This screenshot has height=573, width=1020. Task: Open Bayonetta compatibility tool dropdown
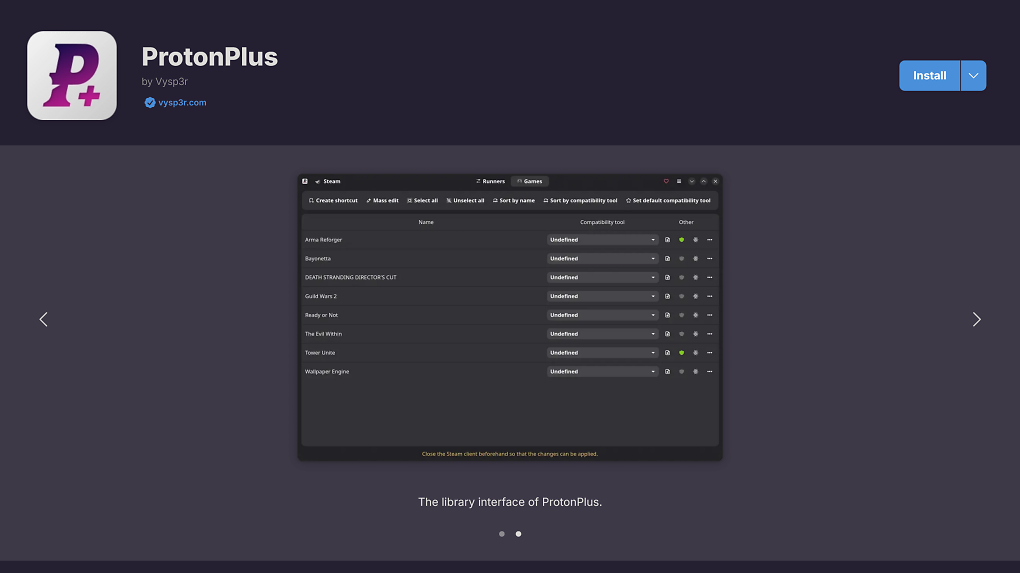pyautogui.click(x=602, y=259)
